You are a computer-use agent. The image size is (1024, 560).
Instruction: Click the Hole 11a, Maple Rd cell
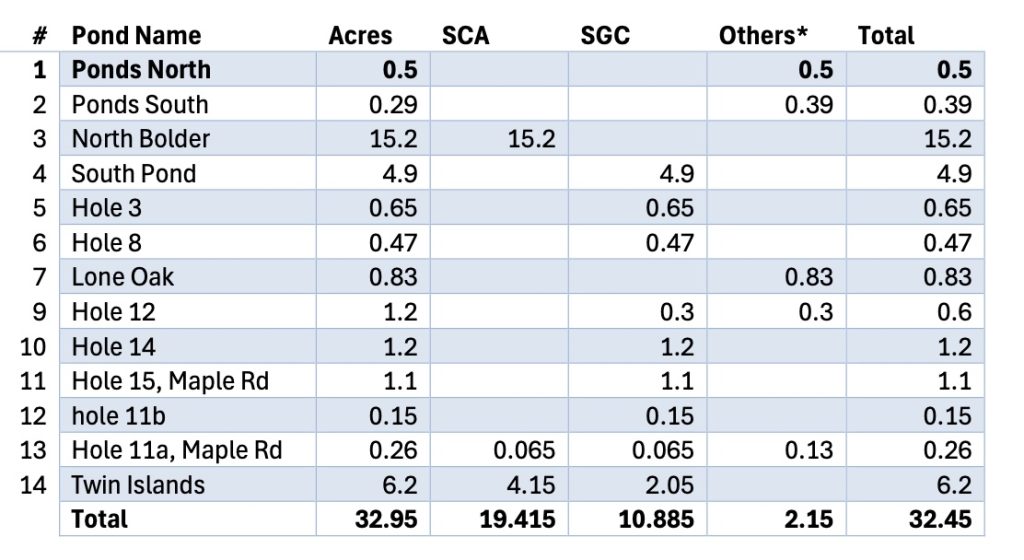(176, 450)
